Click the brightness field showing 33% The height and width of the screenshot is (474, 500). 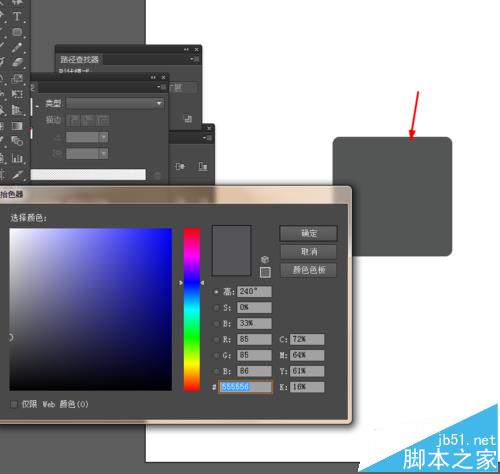point(254,323)
